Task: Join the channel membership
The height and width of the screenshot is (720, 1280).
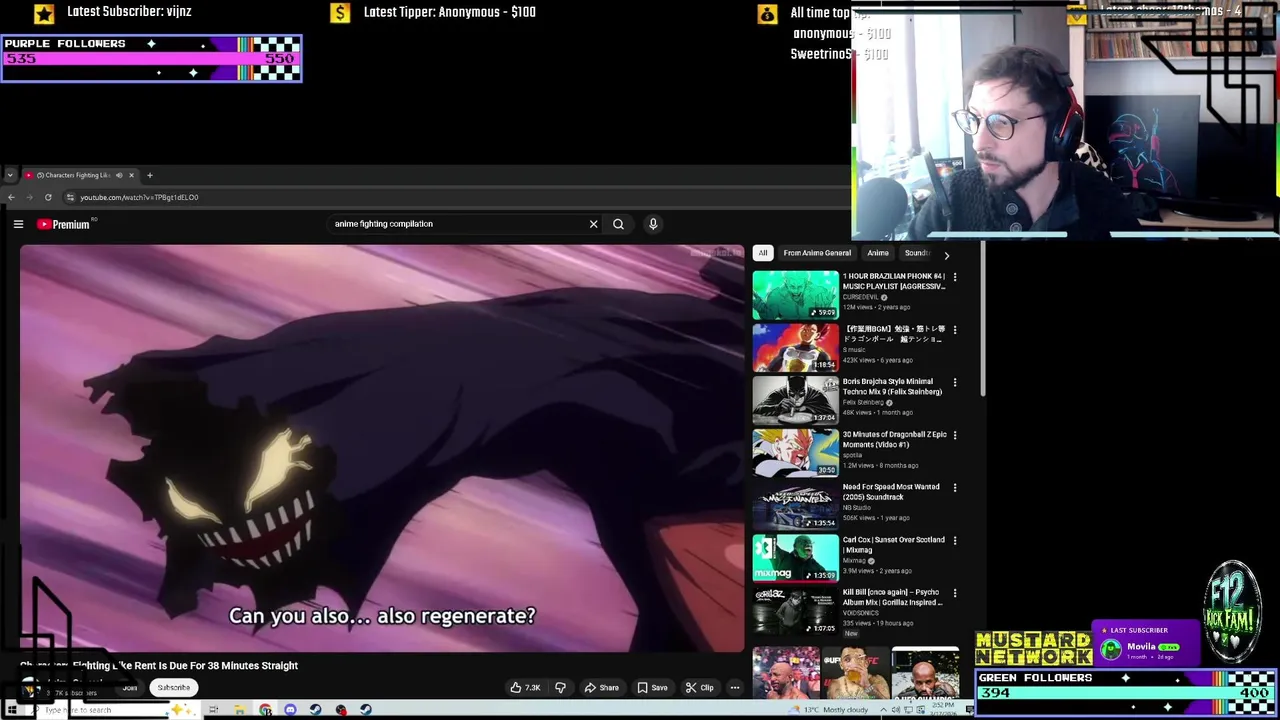Action: pos(130,687)
